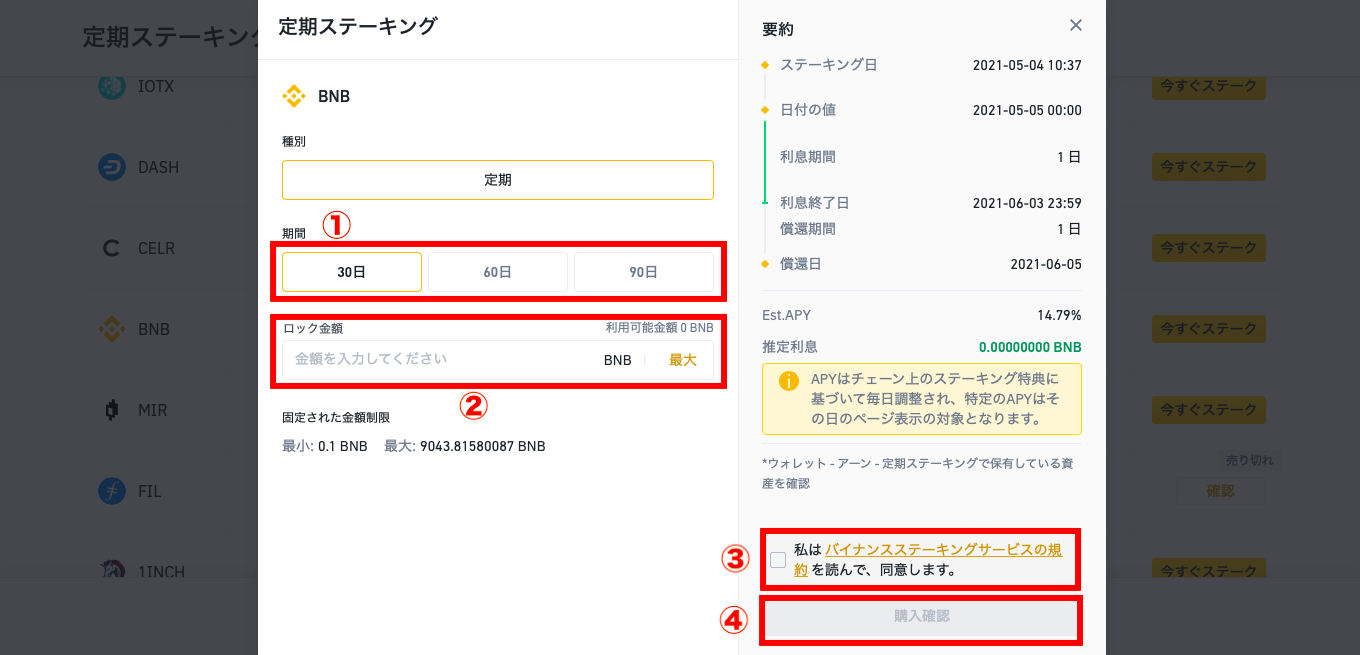Click 今すぐステーク button for DASH row
Image resolution: width=1360 pixels, height=655 pixels.
click(1209, 167)
